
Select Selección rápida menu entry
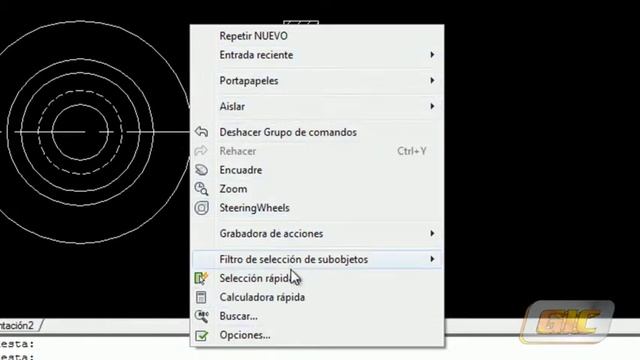[317, 278]
